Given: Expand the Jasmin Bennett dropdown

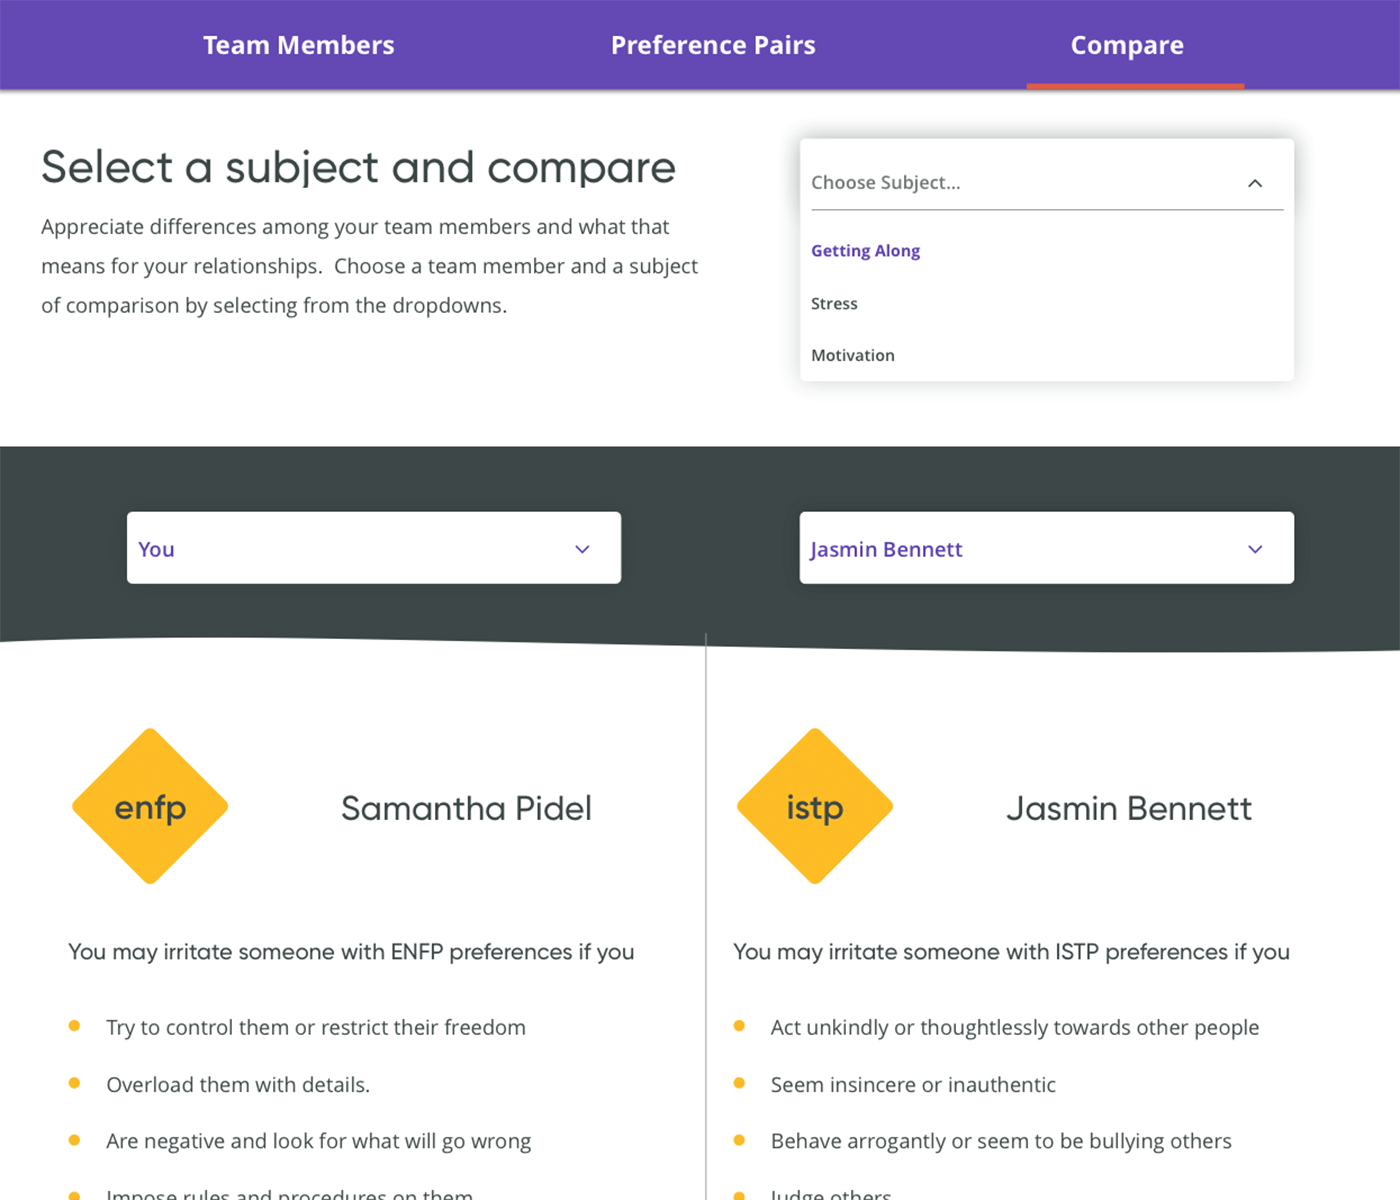Looking at the screenshot, I should pos(1045,548).
